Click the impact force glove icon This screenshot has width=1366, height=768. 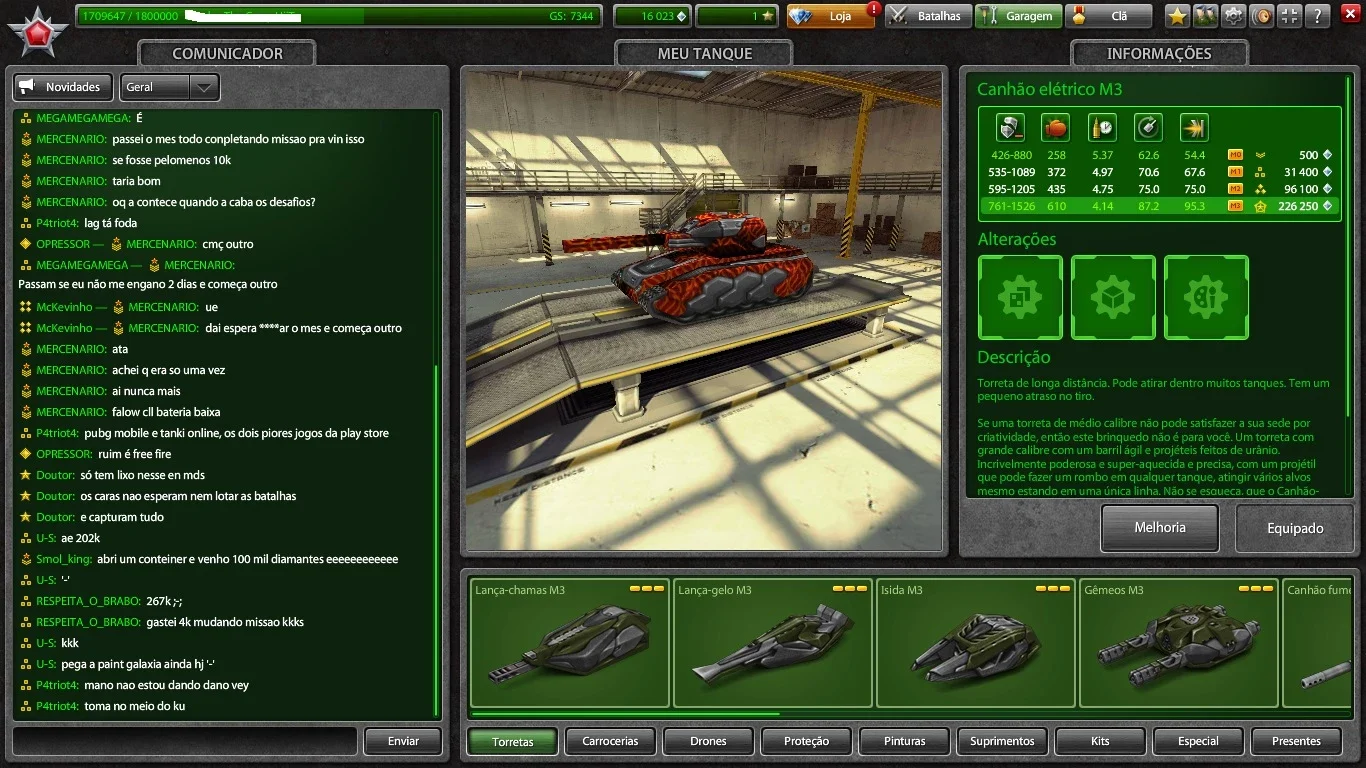pyautogui.click(x=1056, y=127)
